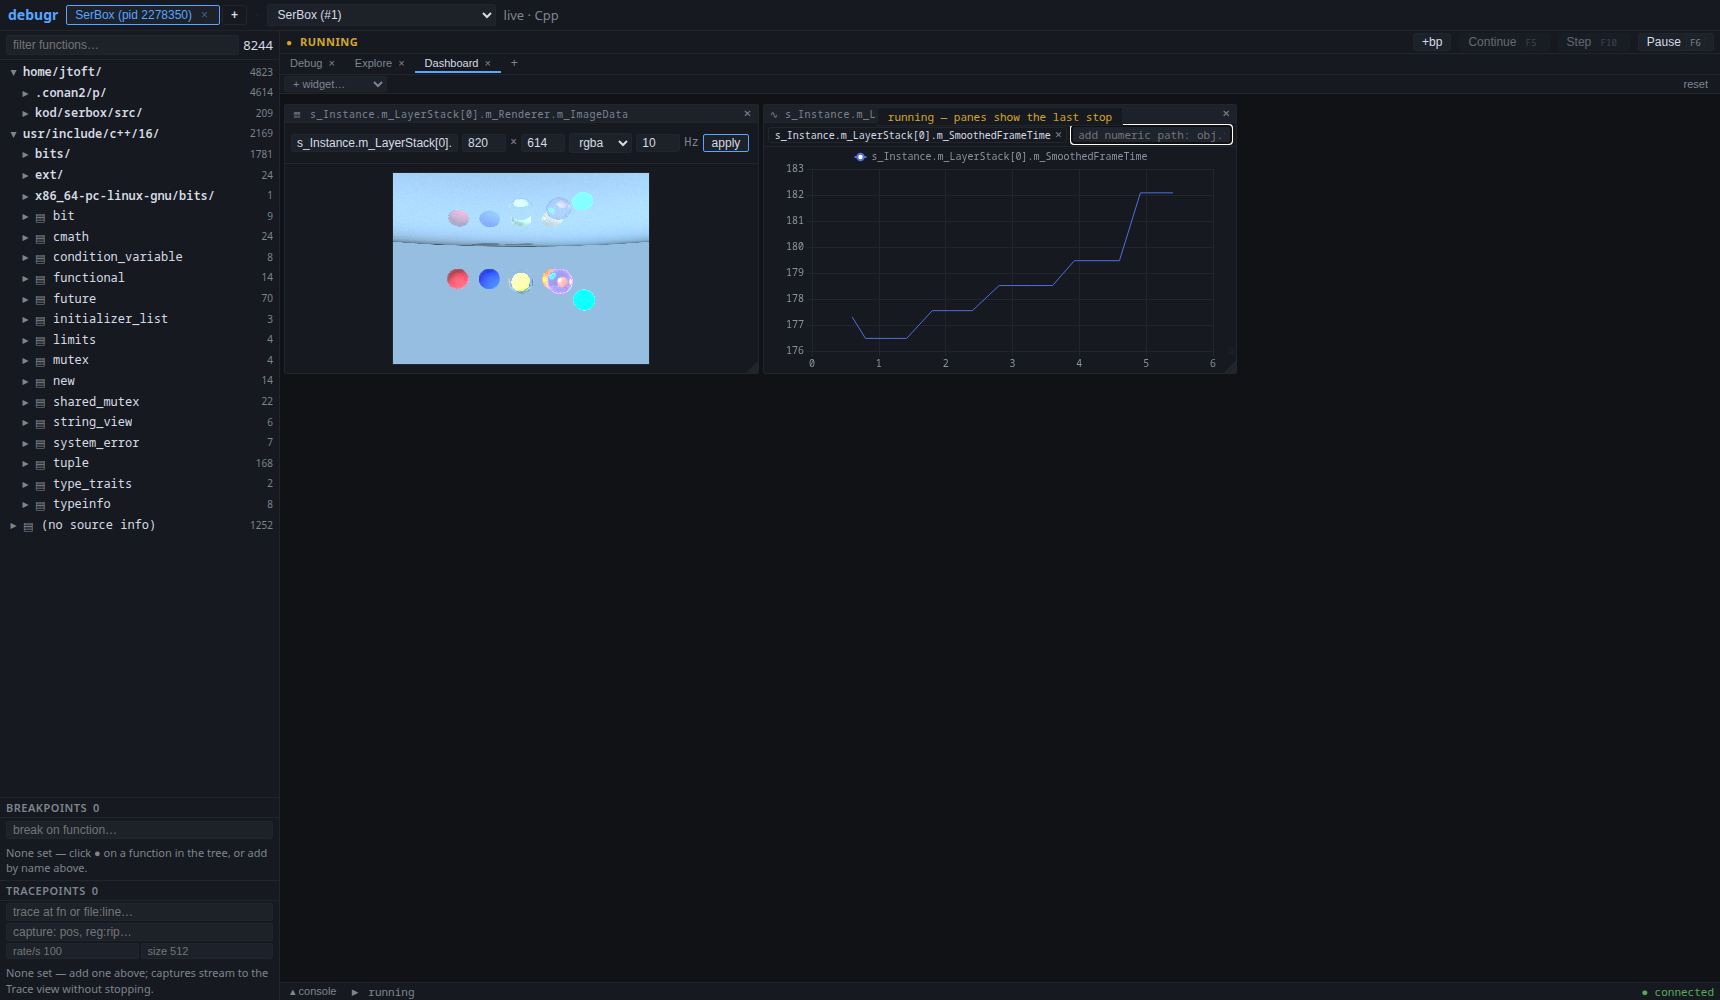1720x1000 pixels.
Task: Remove the m_SmoothedFrameTime series chip
Action: pos(1058,135)
